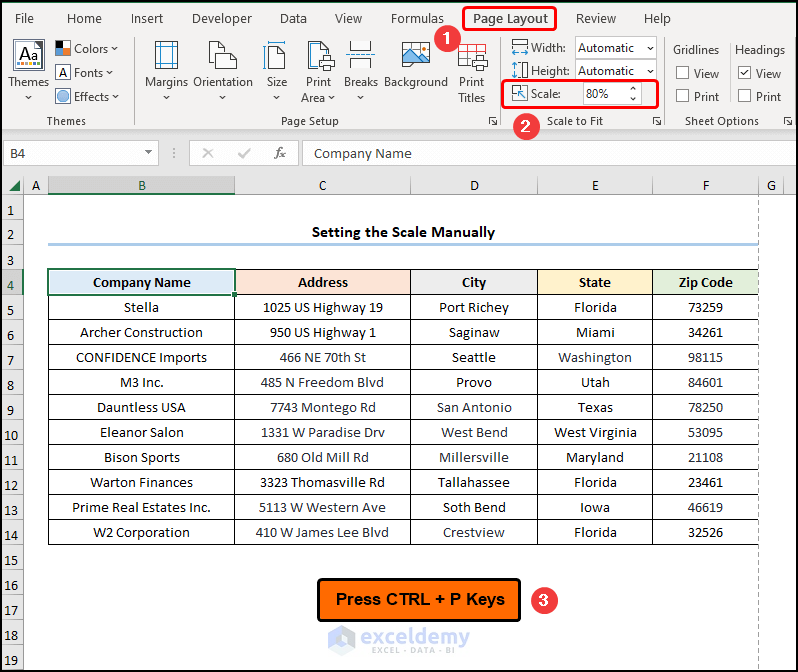Image resolution: width=798 pixels, height=672 pixels.
Task: Enable Gridlines View checkbox
Action: pyautogui.click(x=682, y=73)
